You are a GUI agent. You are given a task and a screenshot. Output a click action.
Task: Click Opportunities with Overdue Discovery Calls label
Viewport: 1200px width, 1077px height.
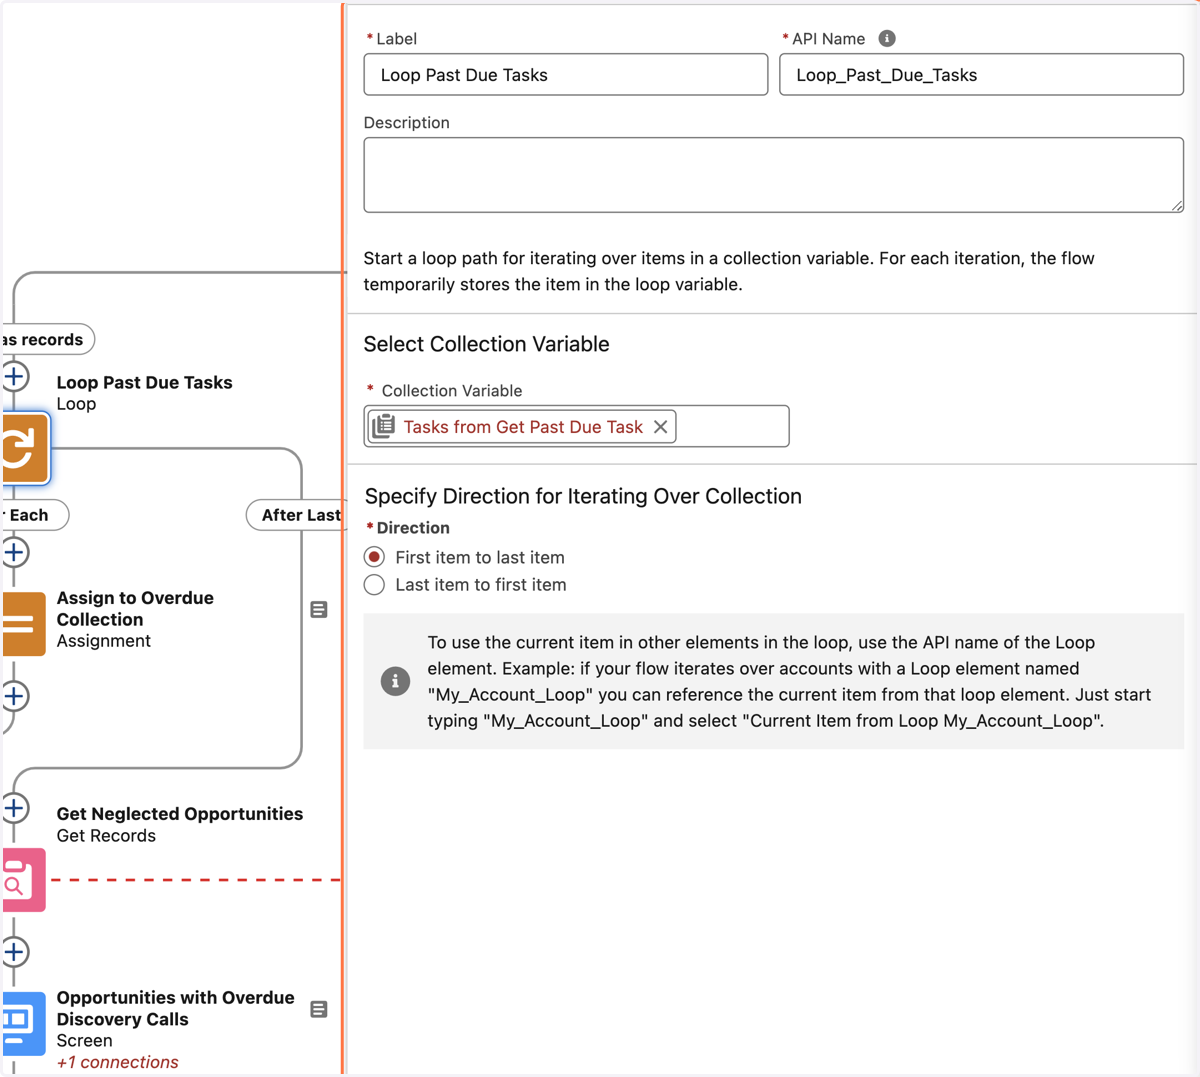pos(175,1008)
